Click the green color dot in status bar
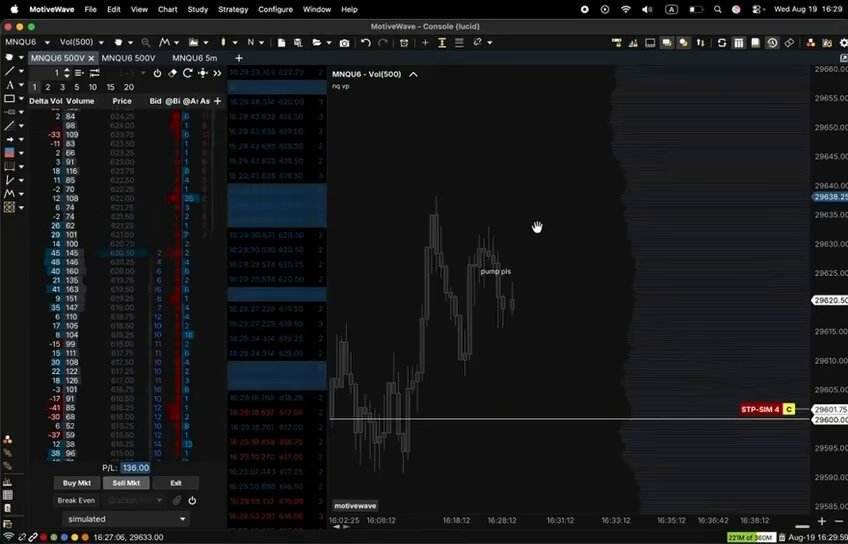Image resolution: width=848 pixels, height=544 pixels. [54, 538]
